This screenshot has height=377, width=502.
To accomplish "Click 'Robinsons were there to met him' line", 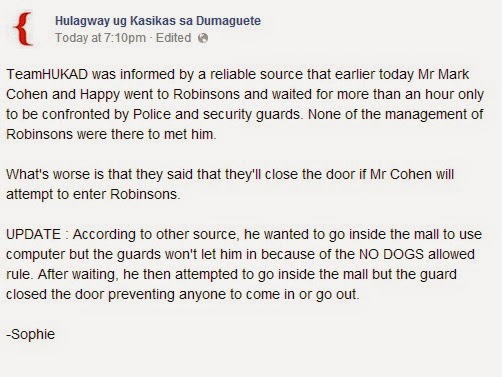I will (x=111, y=134).
